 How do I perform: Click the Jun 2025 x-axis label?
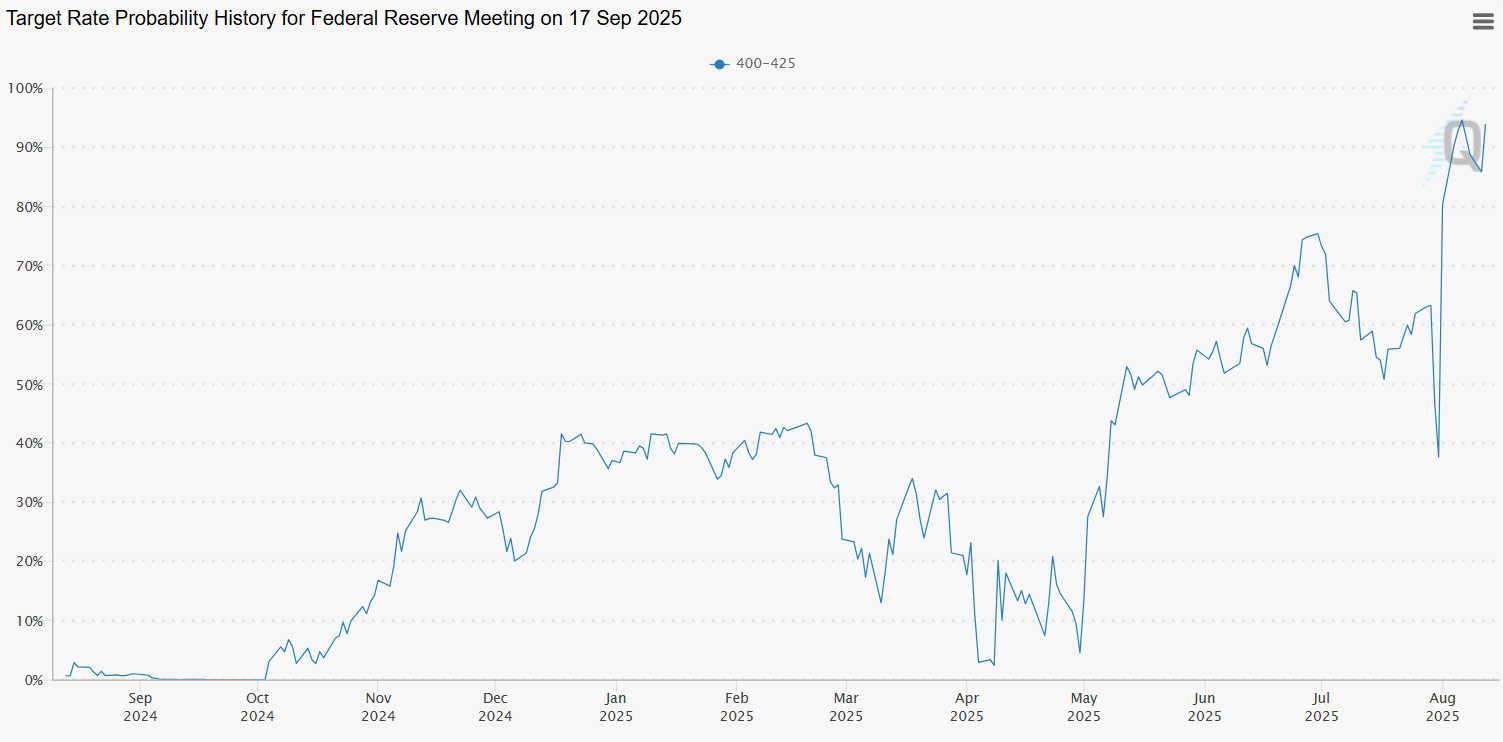tap(1205, 707)
